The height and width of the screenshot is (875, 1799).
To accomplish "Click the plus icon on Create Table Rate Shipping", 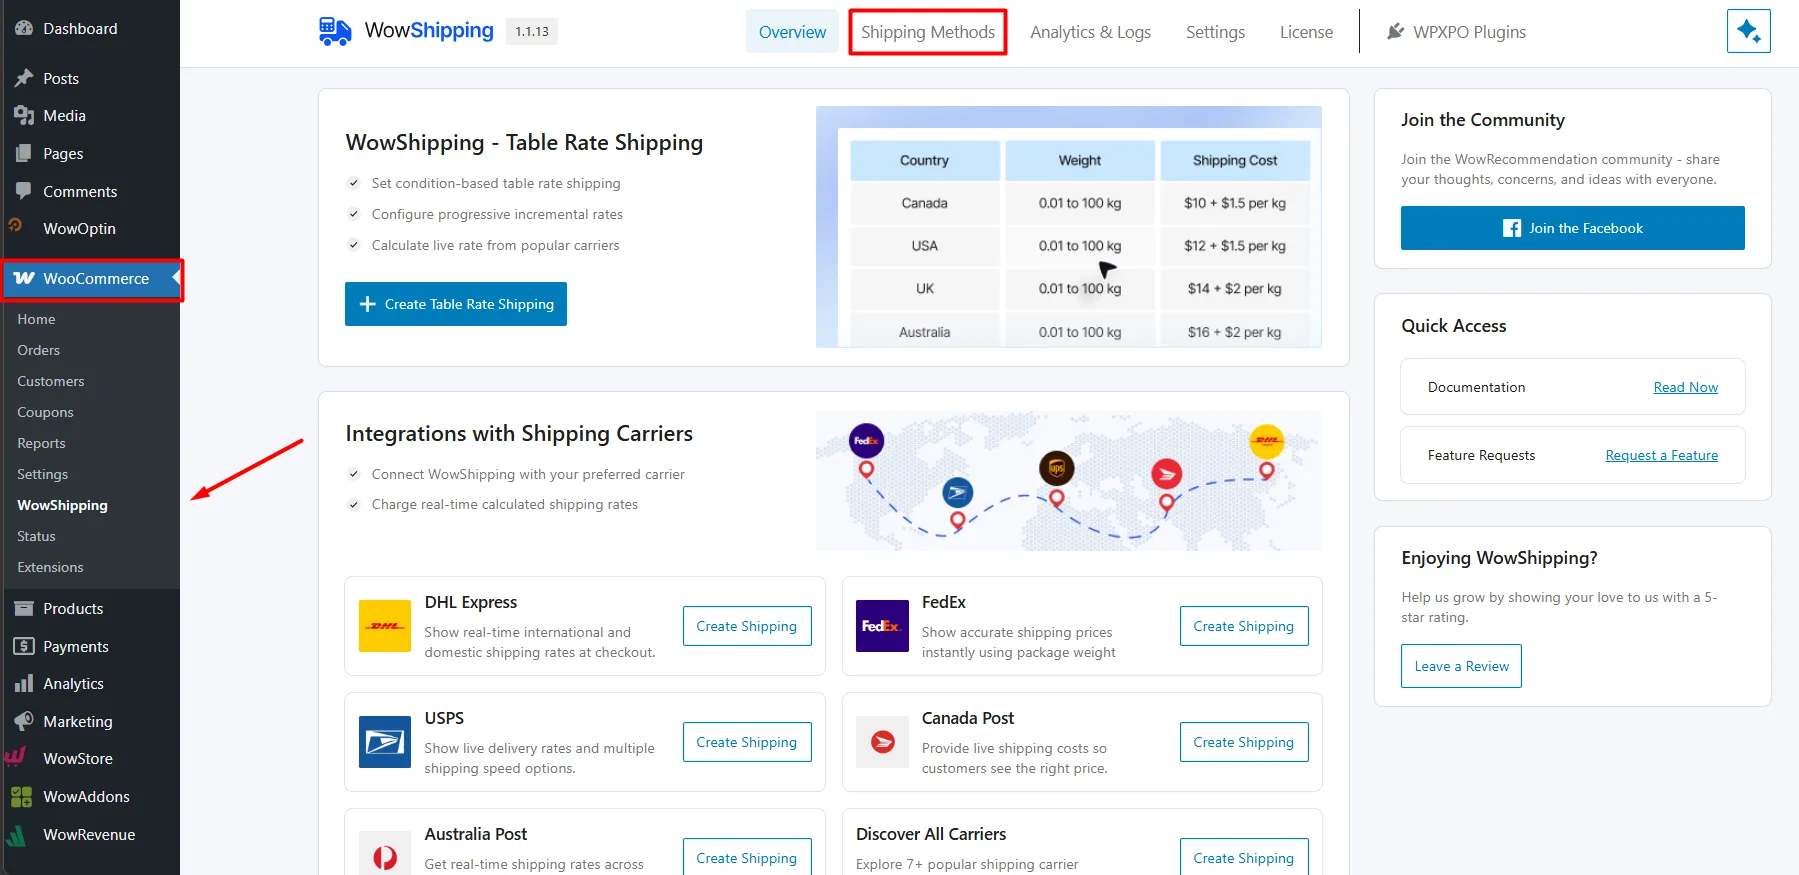I will tap(367, 304).
